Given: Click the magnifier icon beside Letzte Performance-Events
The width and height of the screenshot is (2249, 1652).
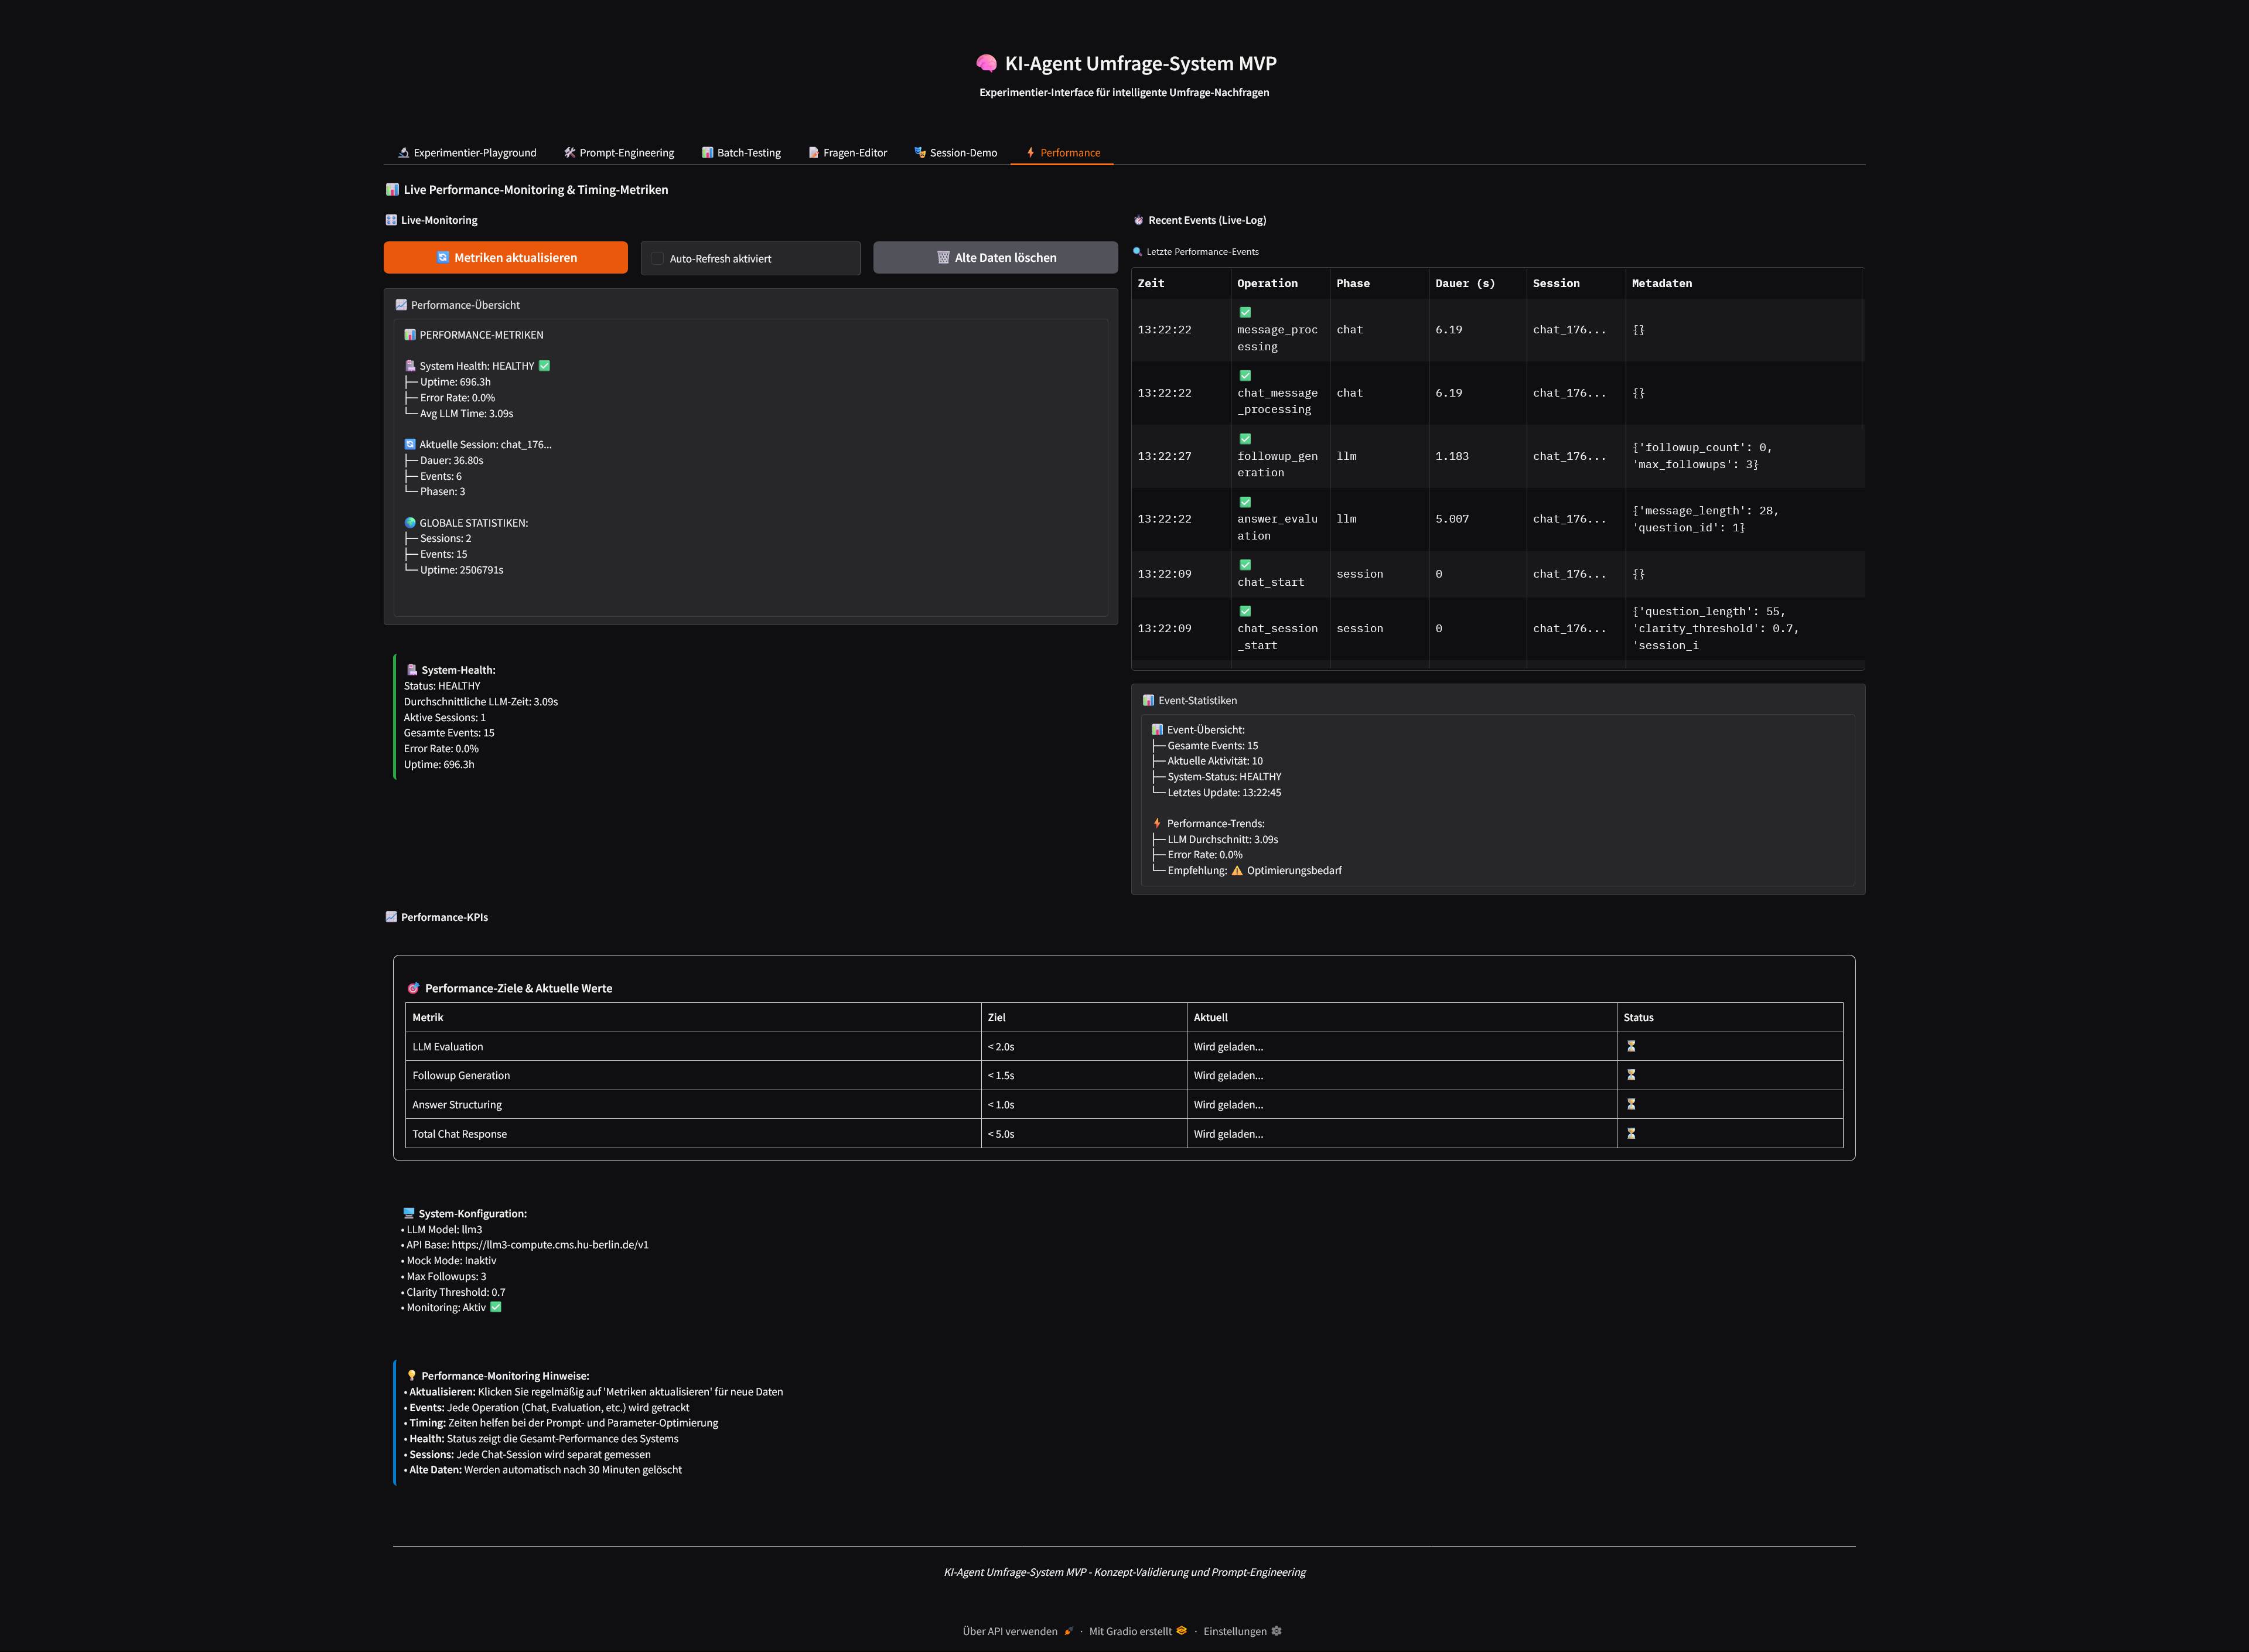Looking at the screenshot, I should [1139, 251].
